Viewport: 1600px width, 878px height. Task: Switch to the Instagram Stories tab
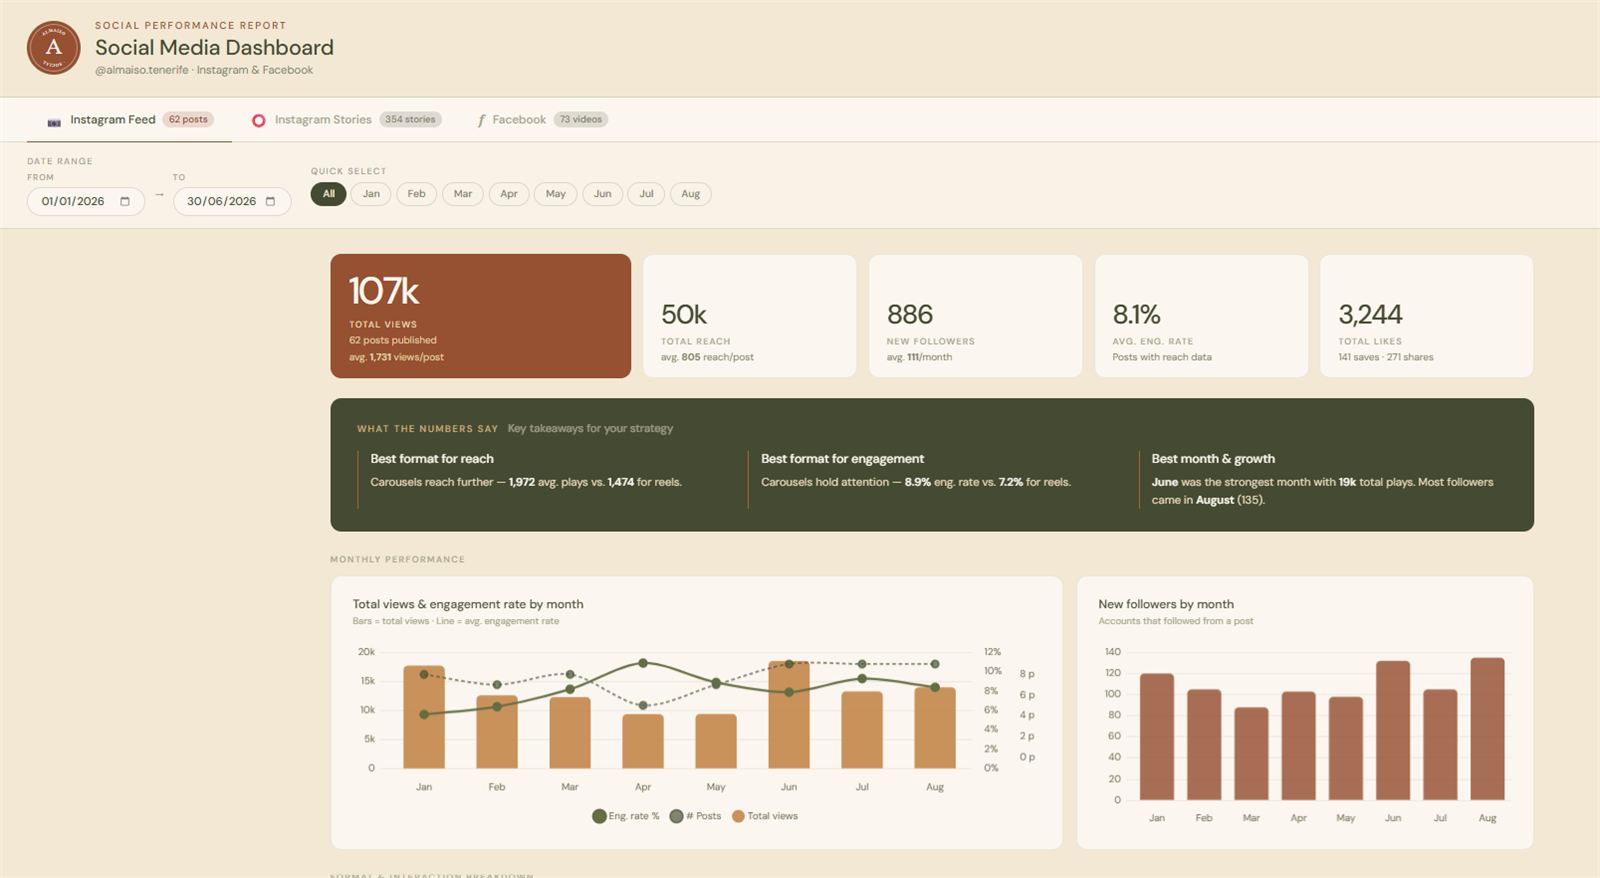(347, 120)
